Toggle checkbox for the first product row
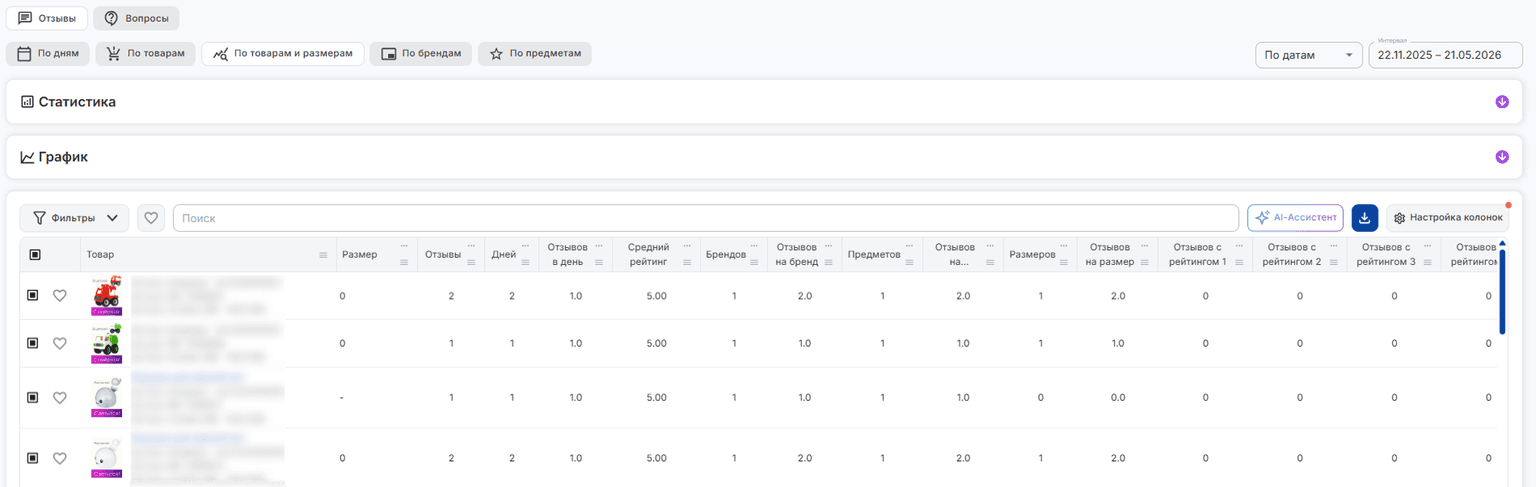 [33, 296]
